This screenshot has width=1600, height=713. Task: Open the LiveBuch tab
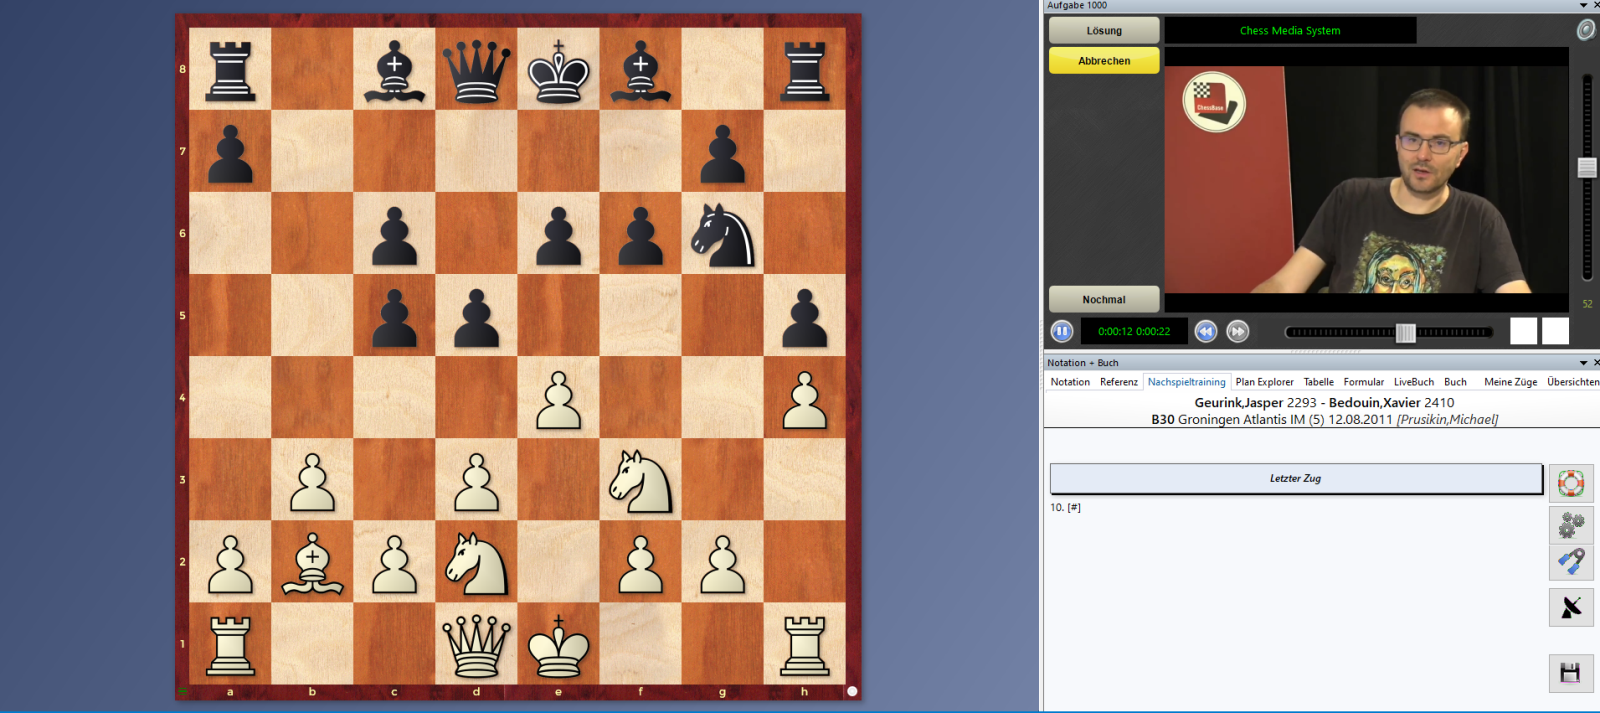pos(1413,382)
